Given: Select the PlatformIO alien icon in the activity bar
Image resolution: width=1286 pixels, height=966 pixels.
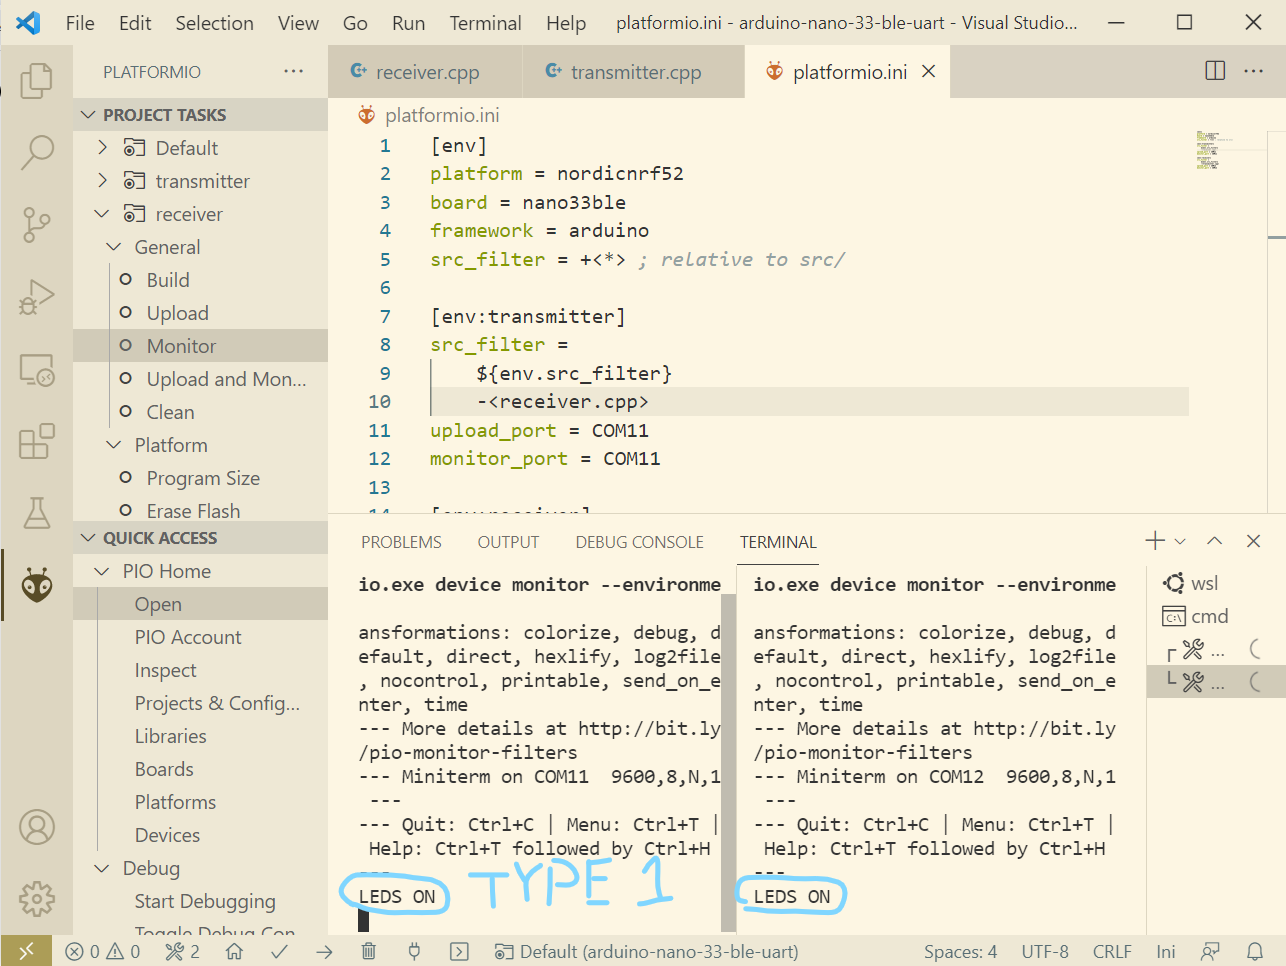Looking at the screenshot, I should (x=37, y=585).
